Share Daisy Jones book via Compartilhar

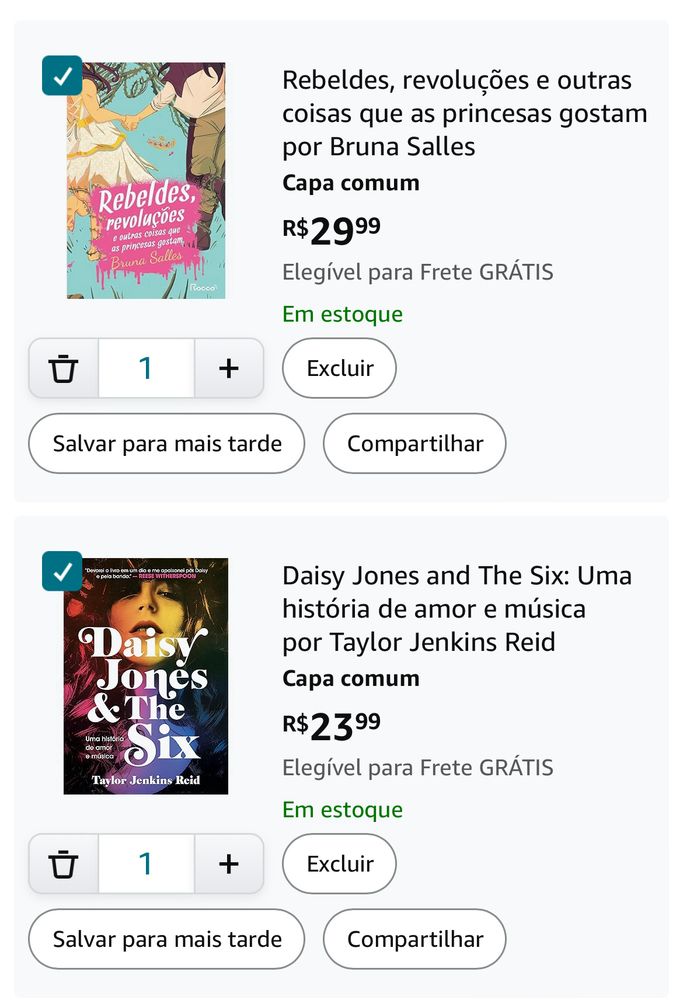click(x=415, y=939)
